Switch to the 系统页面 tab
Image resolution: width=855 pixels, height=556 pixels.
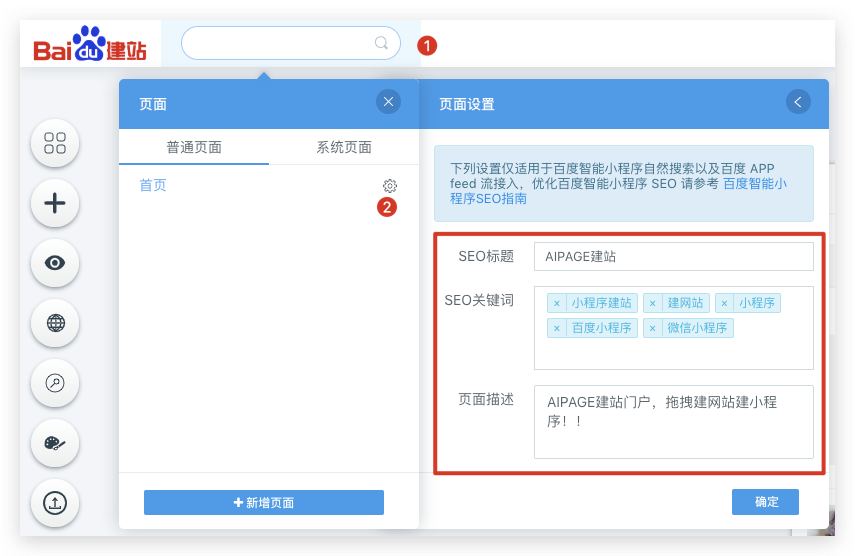pos(344,147)
